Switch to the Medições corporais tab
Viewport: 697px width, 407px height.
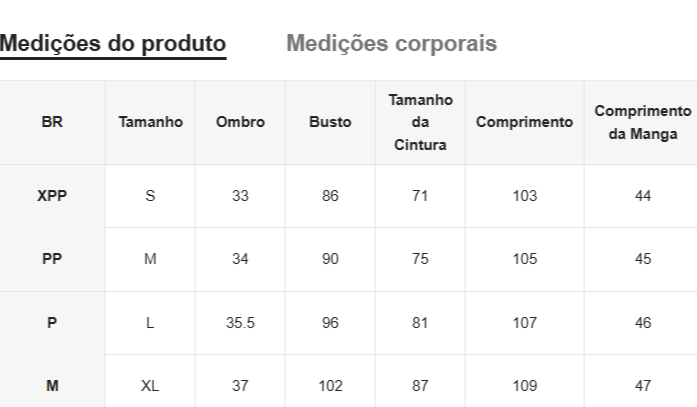click(x=391, y=44)
